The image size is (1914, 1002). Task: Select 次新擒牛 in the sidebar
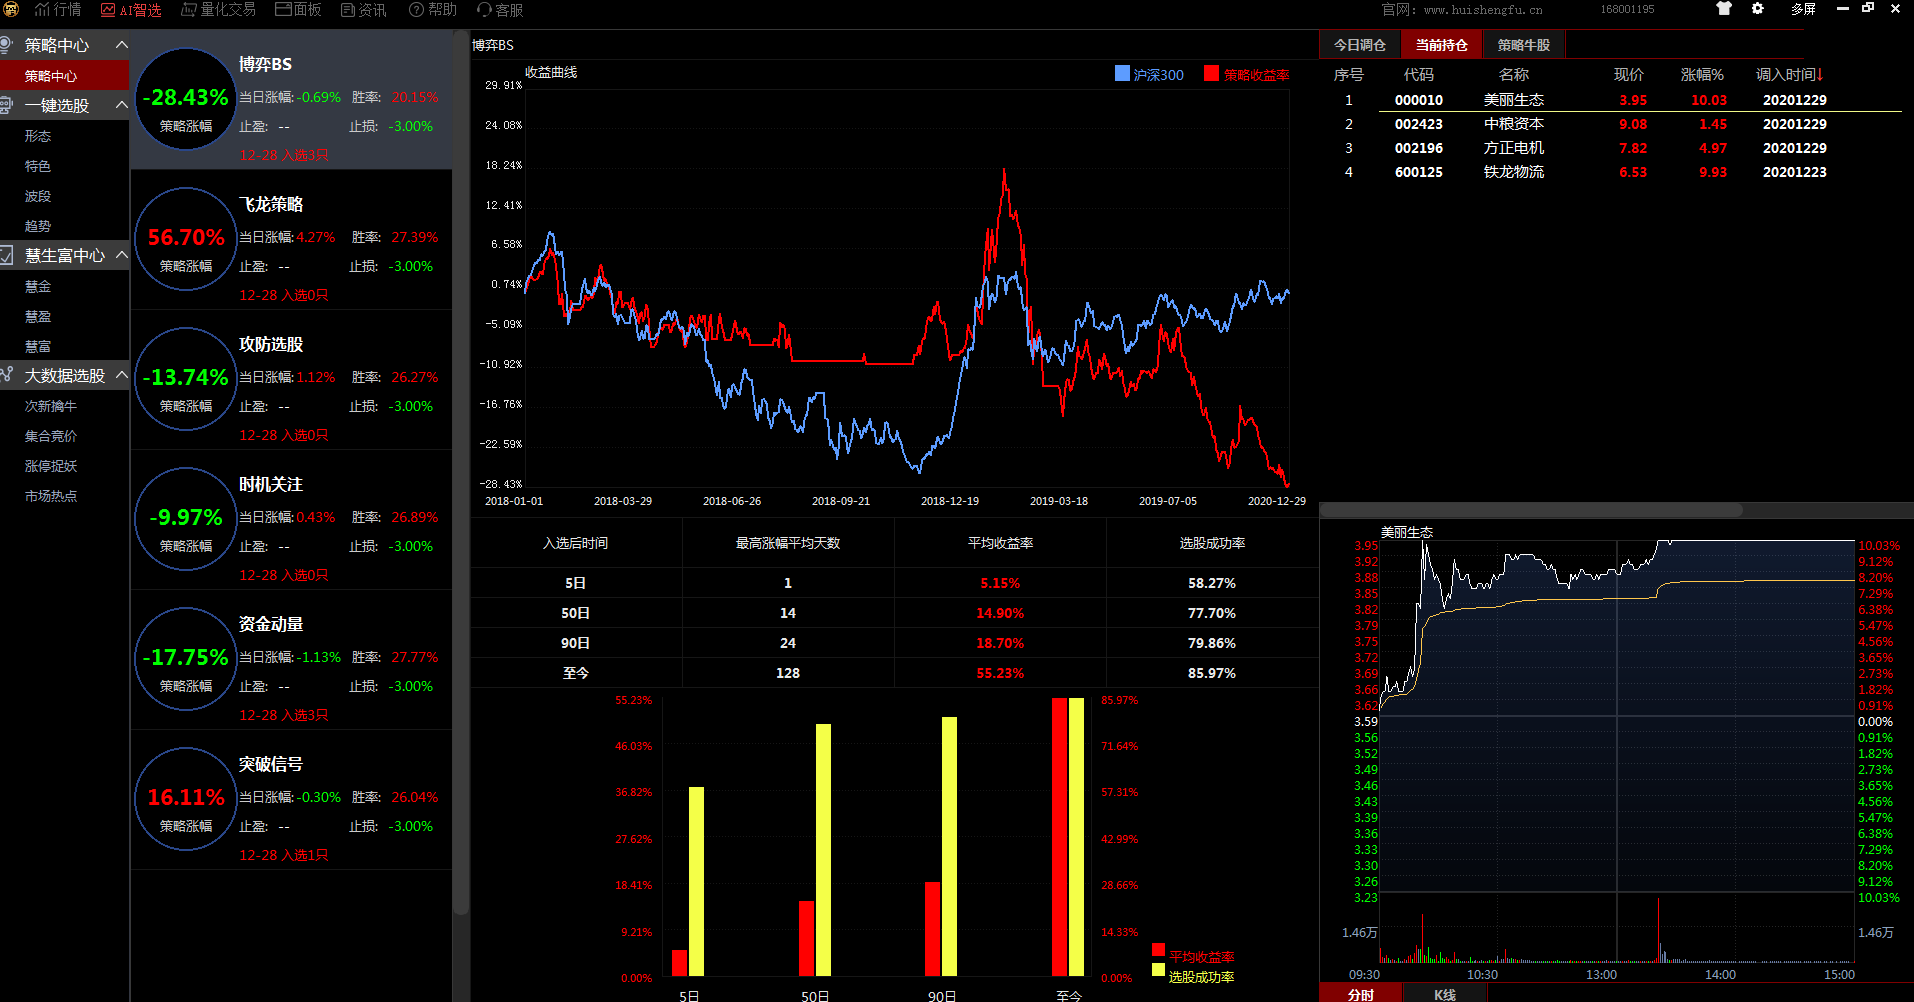coord(51,406)
